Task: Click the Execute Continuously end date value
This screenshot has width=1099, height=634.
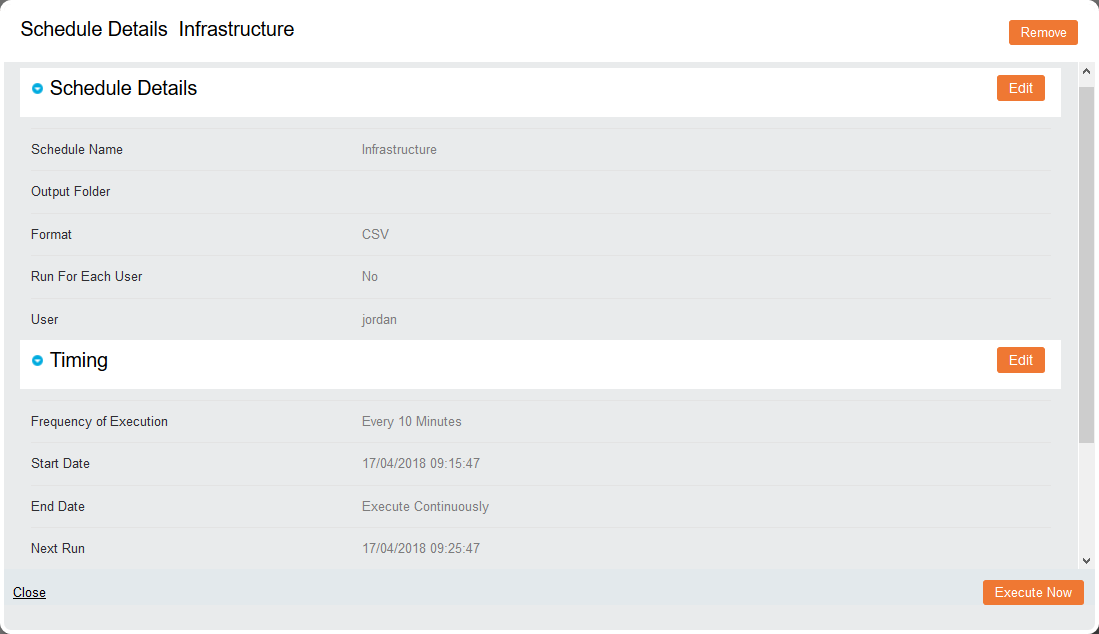Action: [425, 506]
